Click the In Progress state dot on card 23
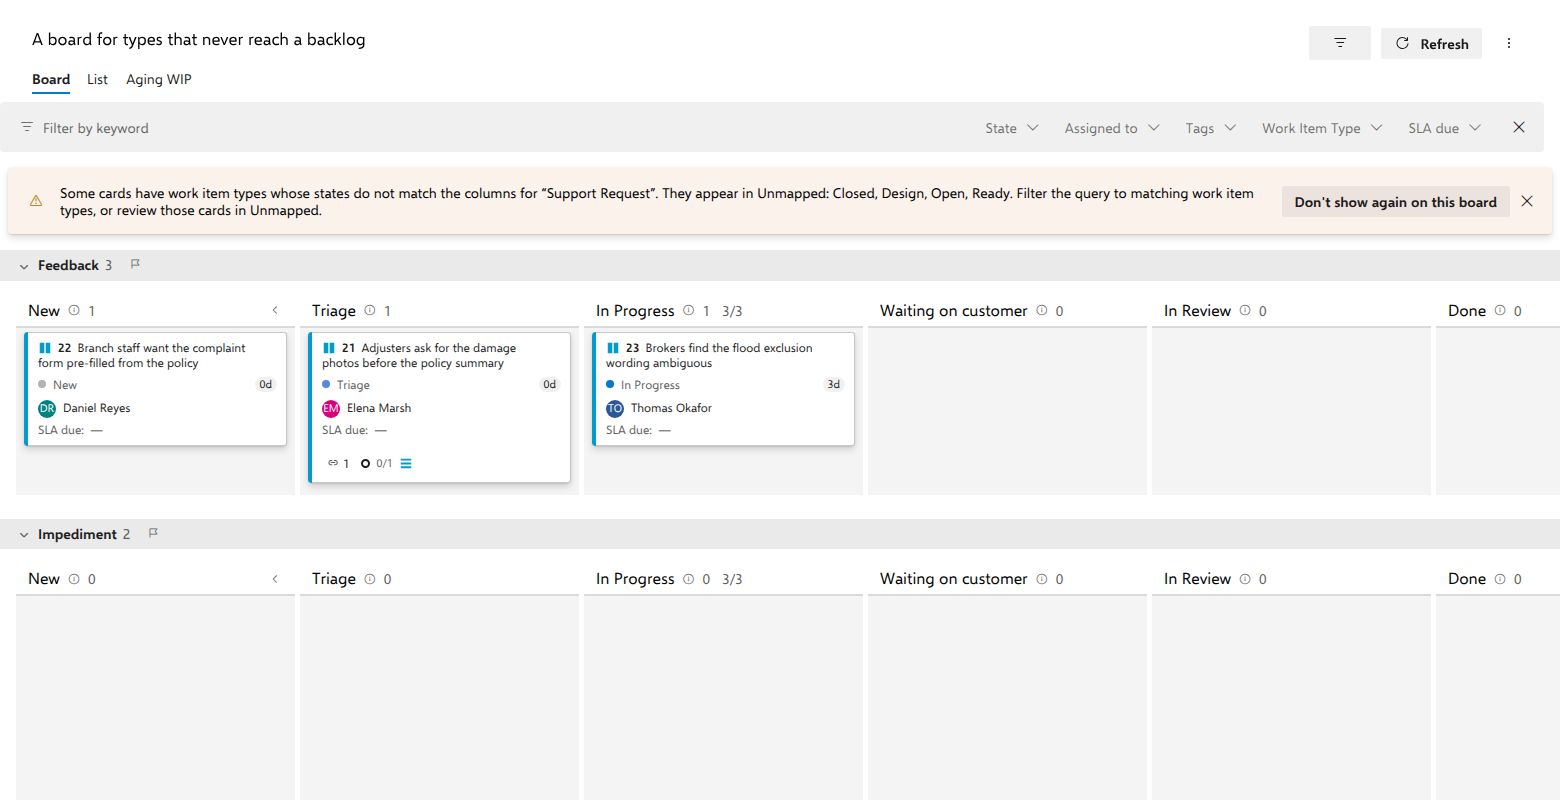The width and height of the screenshot is (1560, 800). tap(610, 384)
